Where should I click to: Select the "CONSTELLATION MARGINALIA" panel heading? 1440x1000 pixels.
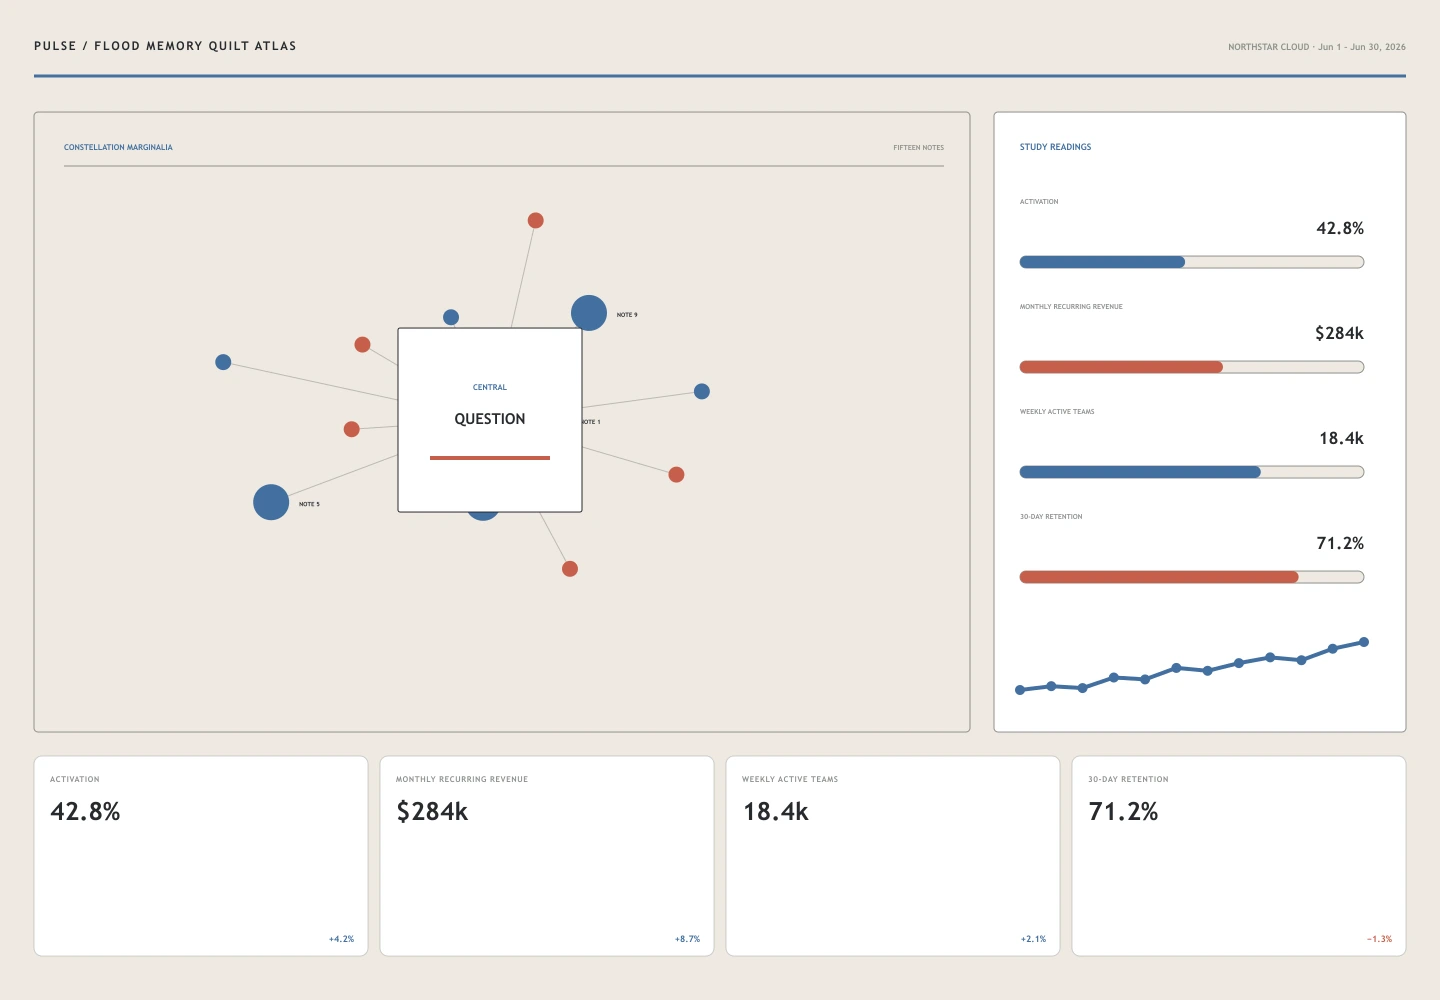118,147
